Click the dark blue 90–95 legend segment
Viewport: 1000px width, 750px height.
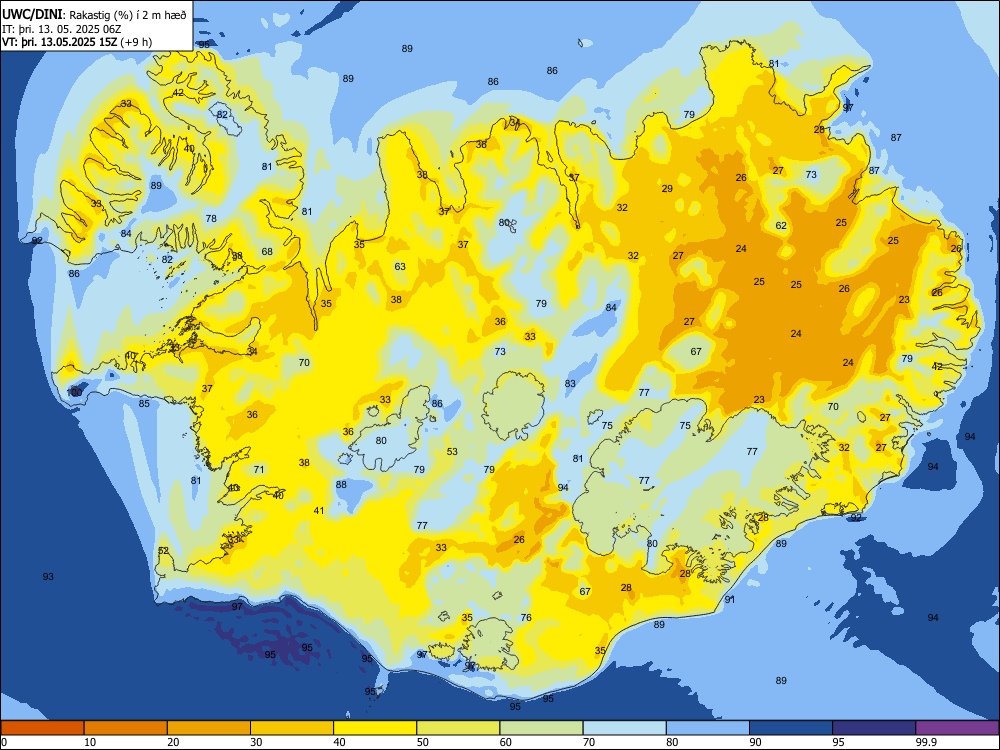click(x=791, y=728)
